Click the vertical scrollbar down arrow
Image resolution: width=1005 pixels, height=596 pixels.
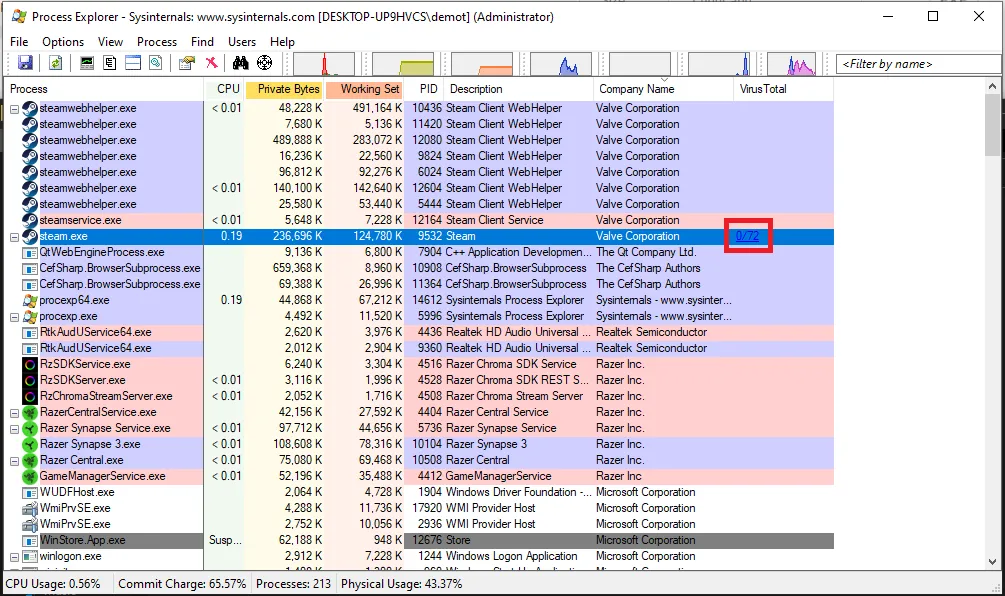992,562
